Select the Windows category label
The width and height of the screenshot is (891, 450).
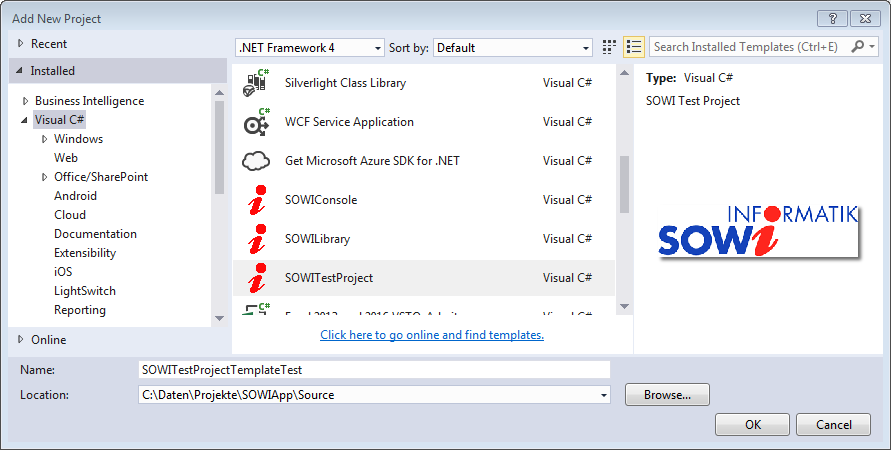tap(78, 139)
